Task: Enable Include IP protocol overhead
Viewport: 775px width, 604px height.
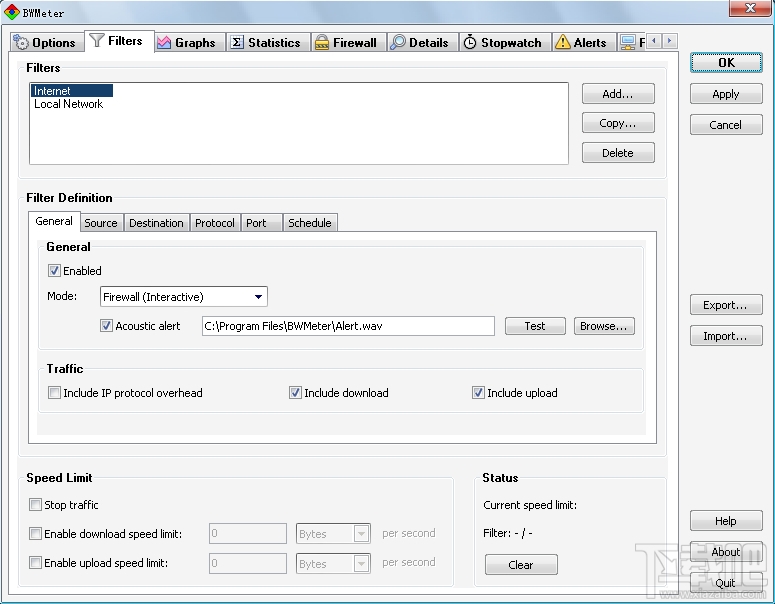Action: (x=54, y=393)
